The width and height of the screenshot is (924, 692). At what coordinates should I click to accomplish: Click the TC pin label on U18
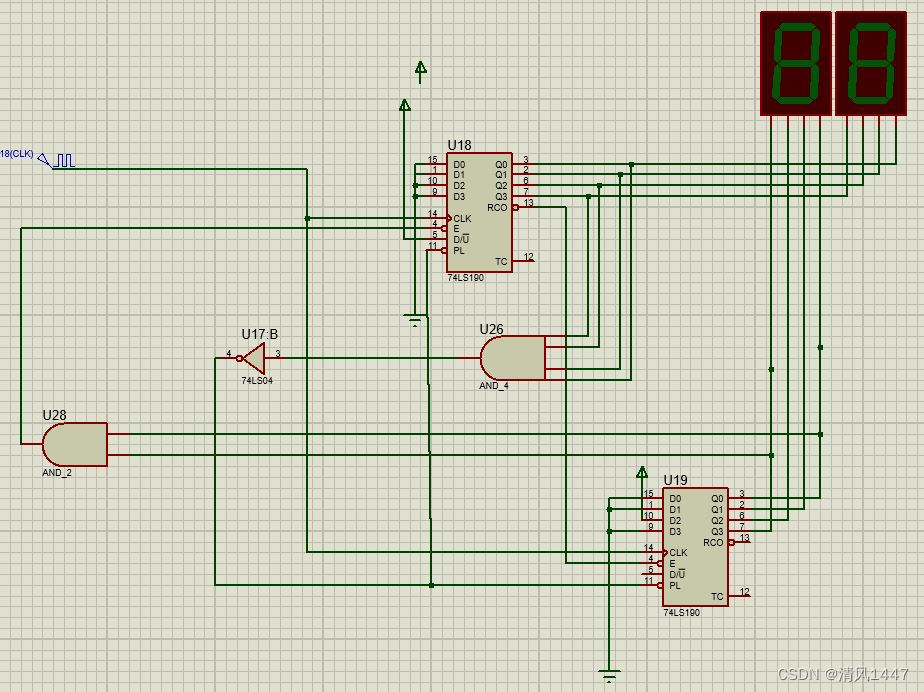click(501, 261)
